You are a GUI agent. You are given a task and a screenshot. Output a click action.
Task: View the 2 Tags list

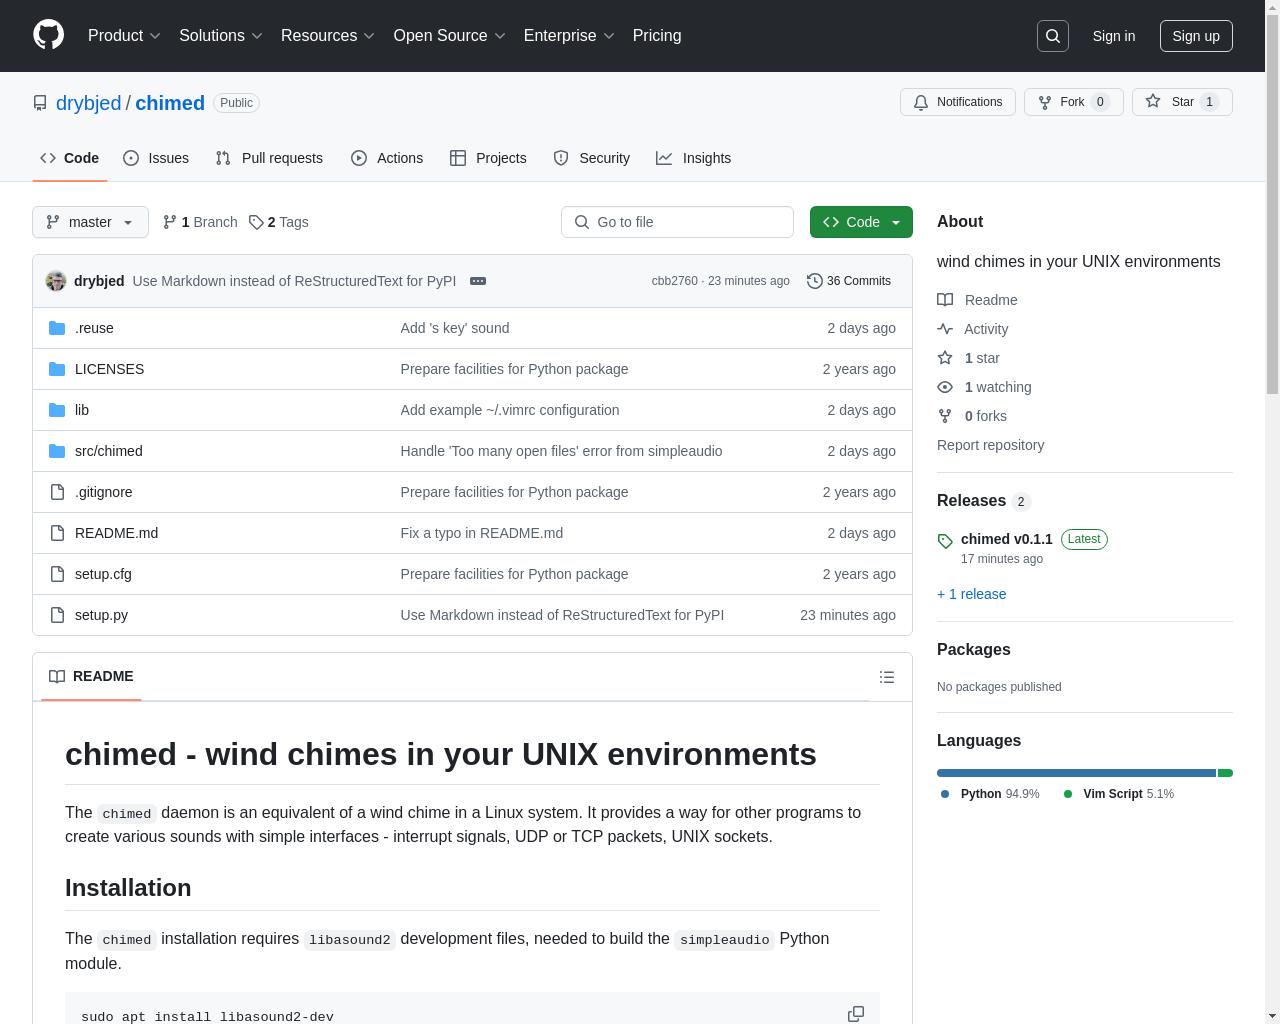pos(279,222)
